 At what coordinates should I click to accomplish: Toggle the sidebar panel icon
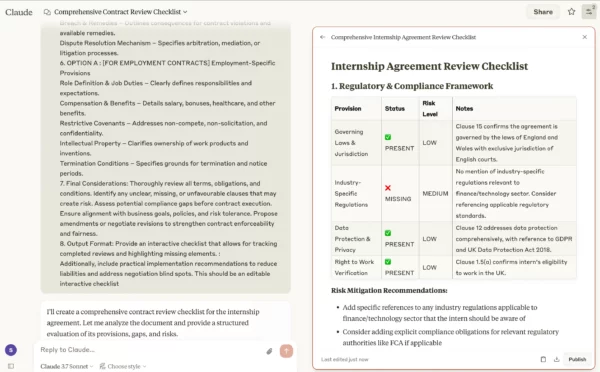(x=11, y=366)
